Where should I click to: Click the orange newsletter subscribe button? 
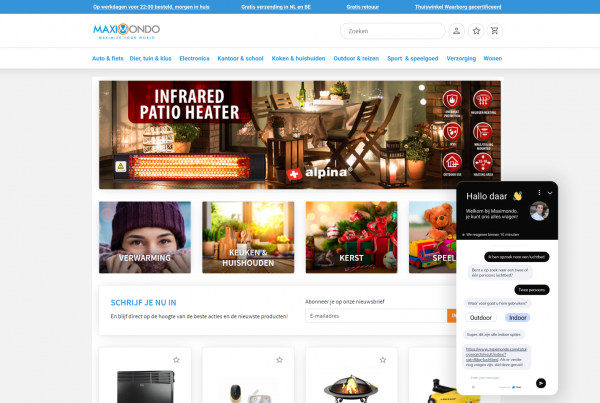coord(452,316)
